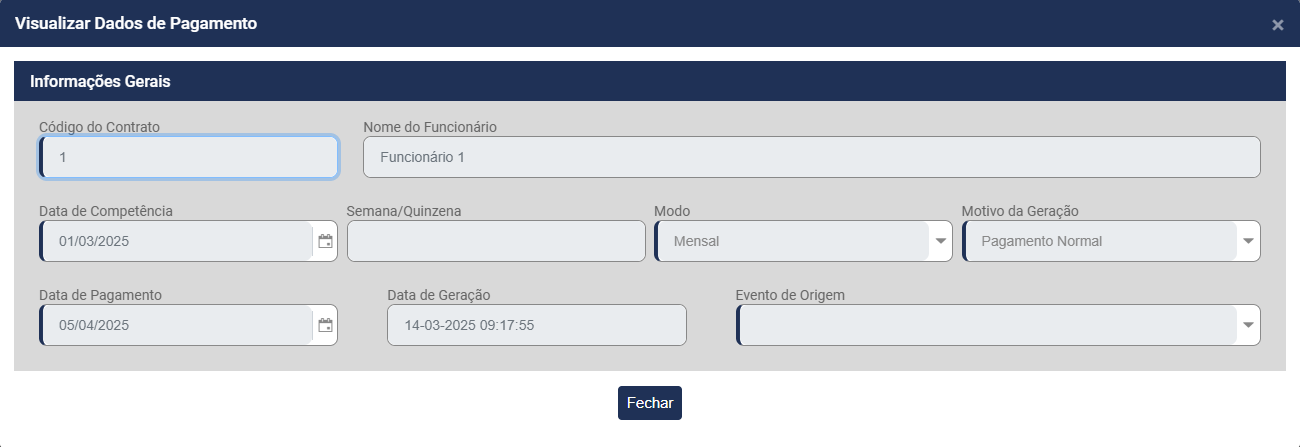The width and height of the screenshot is (1300, 447).
Task: Click the Evento de Origem label
Action: (789, 295)
